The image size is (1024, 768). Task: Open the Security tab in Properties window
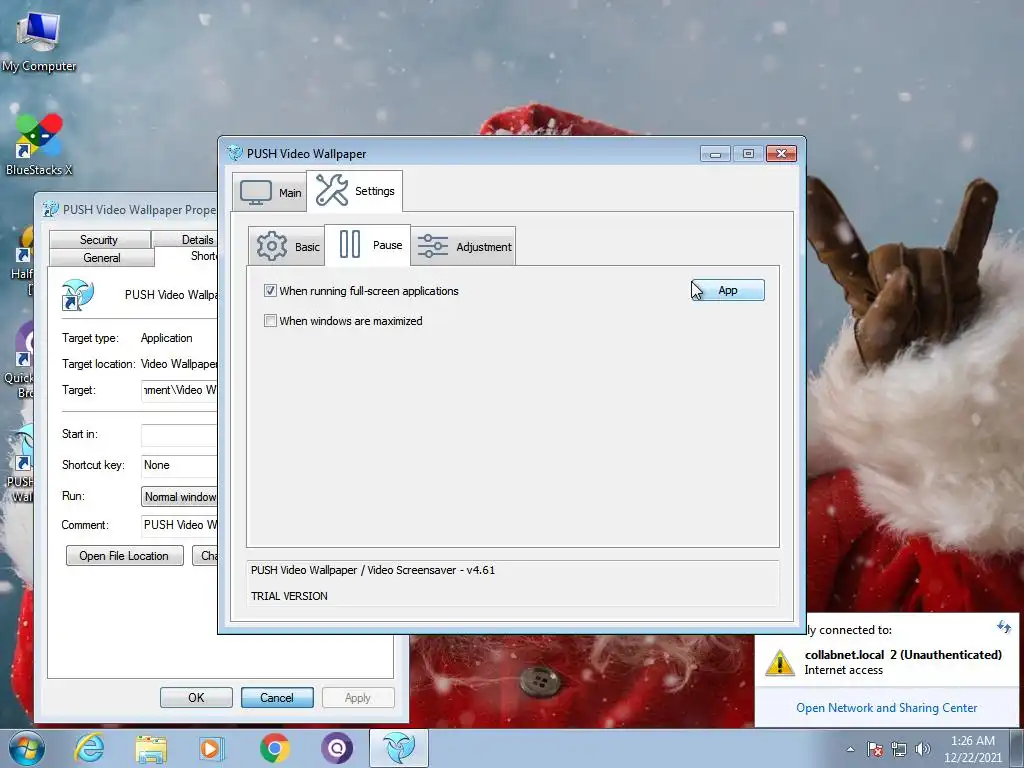pyautogui.click(x=99, y=240)
